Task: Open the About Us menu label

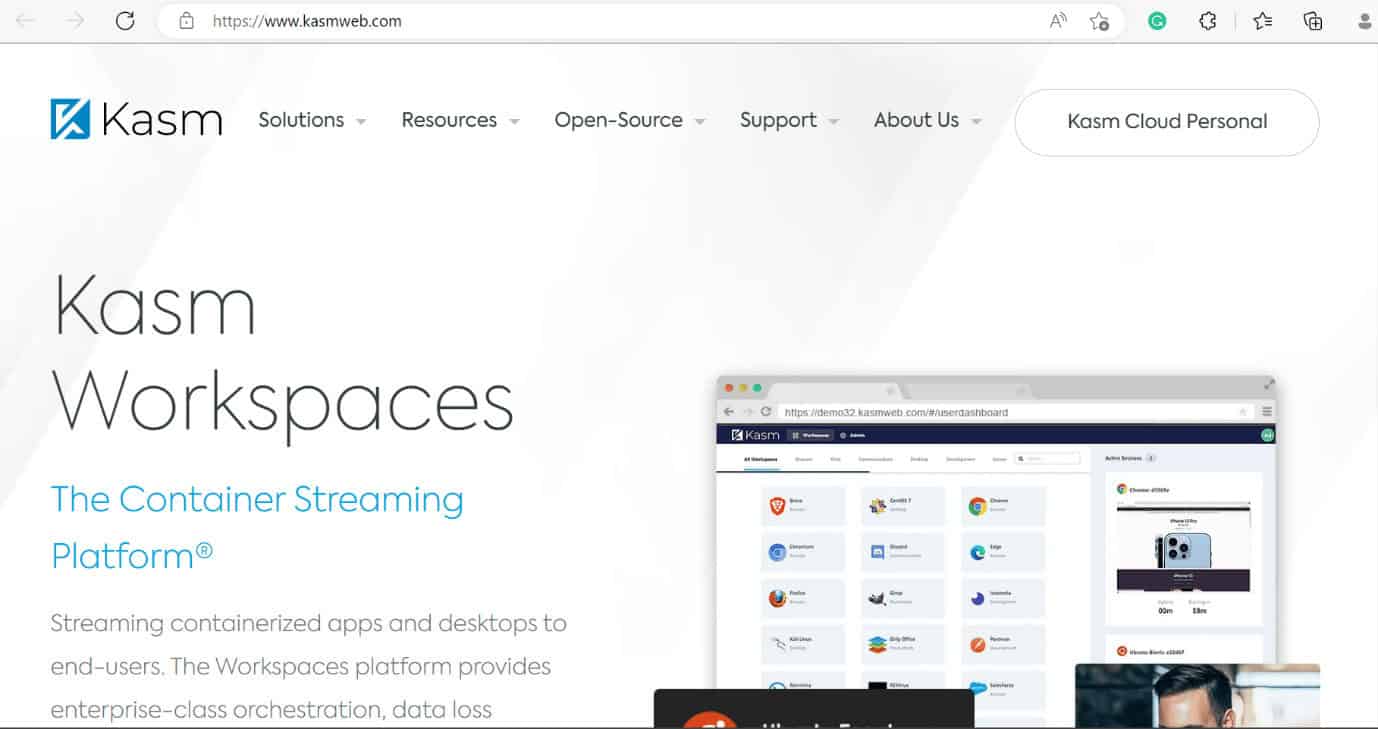Action: coord(916,120)
